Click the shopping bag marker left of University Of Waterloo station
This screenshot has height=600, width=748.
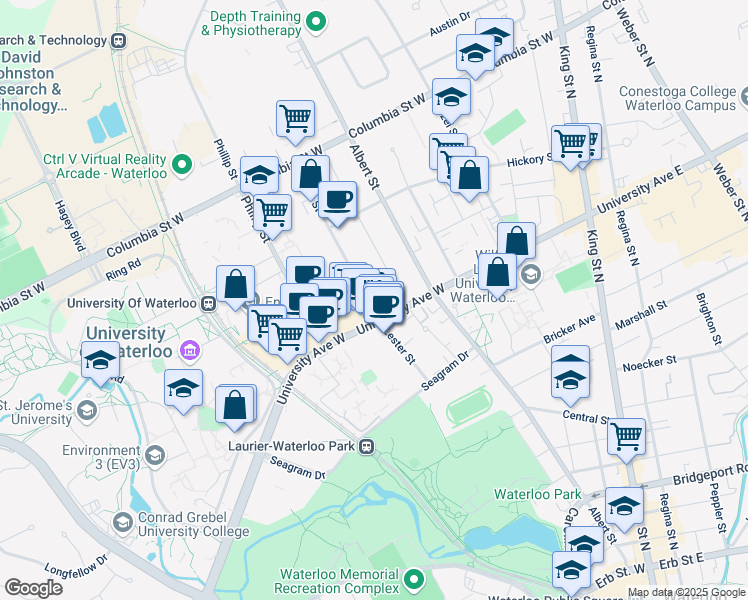click(235, 287)
